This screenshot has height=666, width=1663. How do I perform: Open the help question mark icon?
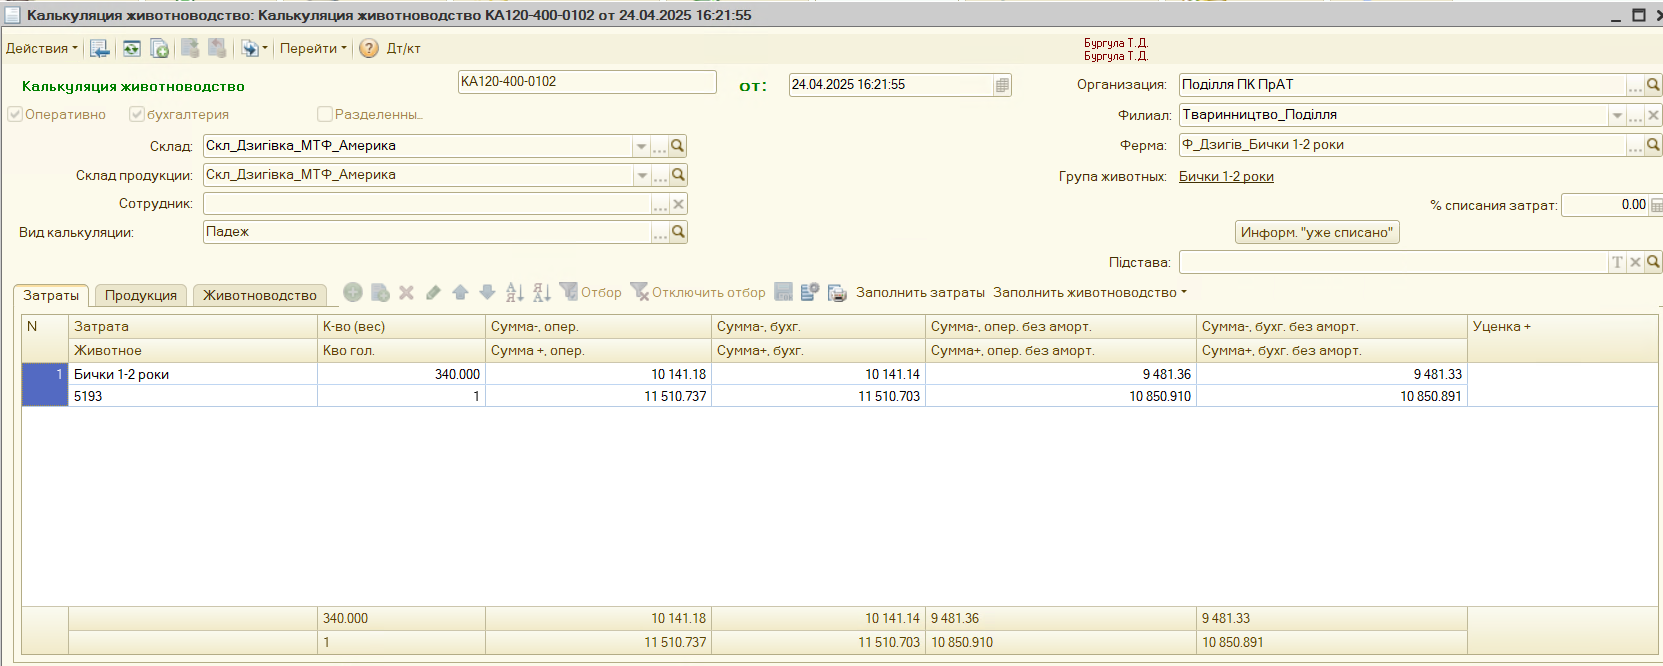(369, 48)
